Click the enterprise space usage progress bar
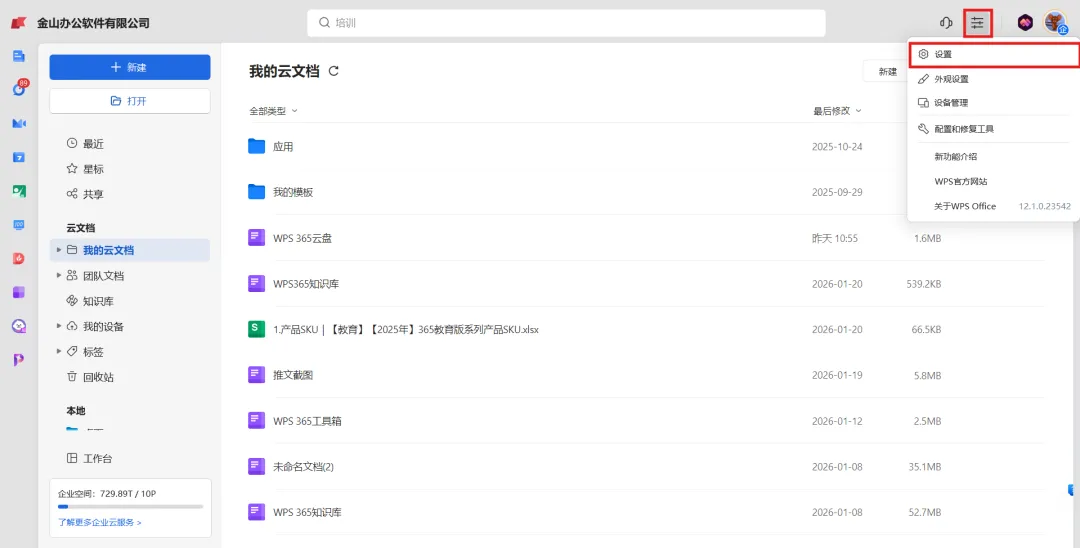Screen dimensions: 1080x548 click(x=130, y=507)
